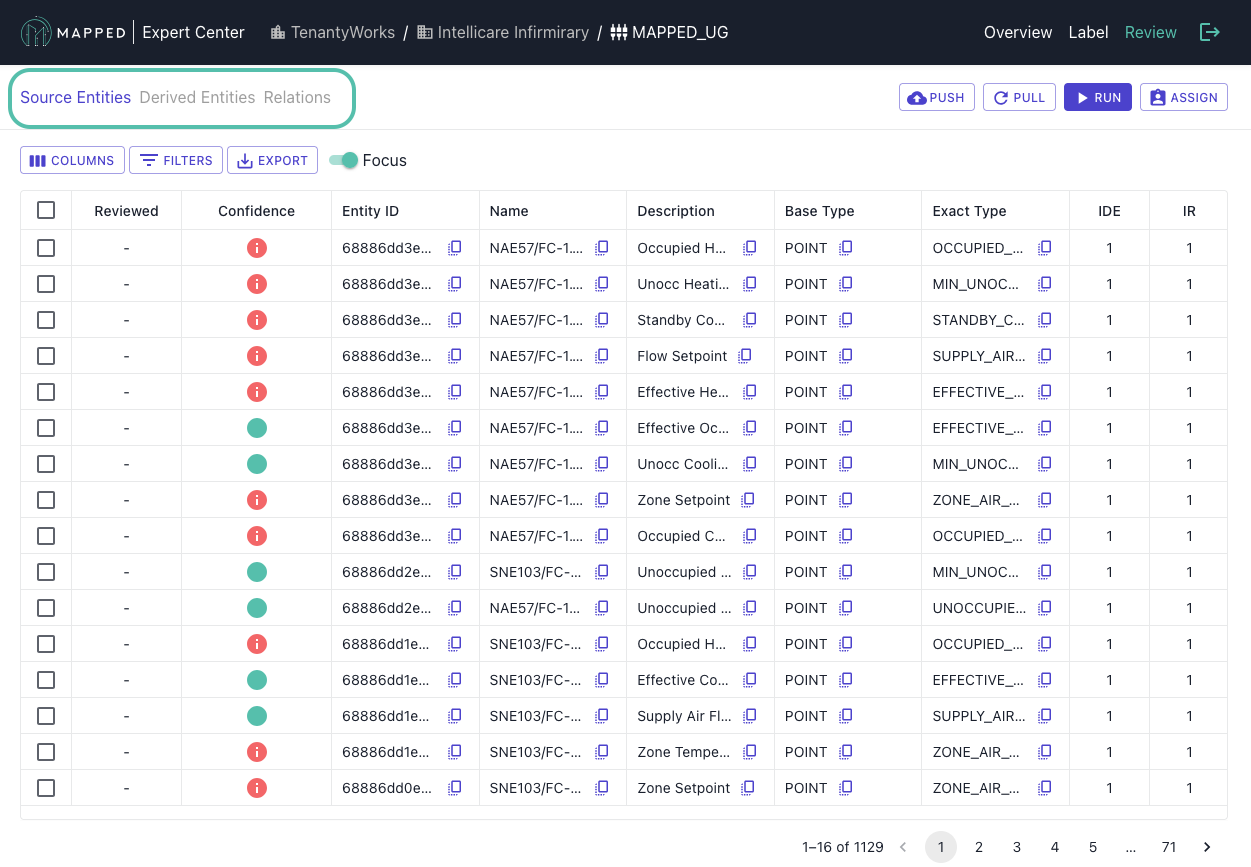Click green confidence dot in Effective Oc... row

257,428
